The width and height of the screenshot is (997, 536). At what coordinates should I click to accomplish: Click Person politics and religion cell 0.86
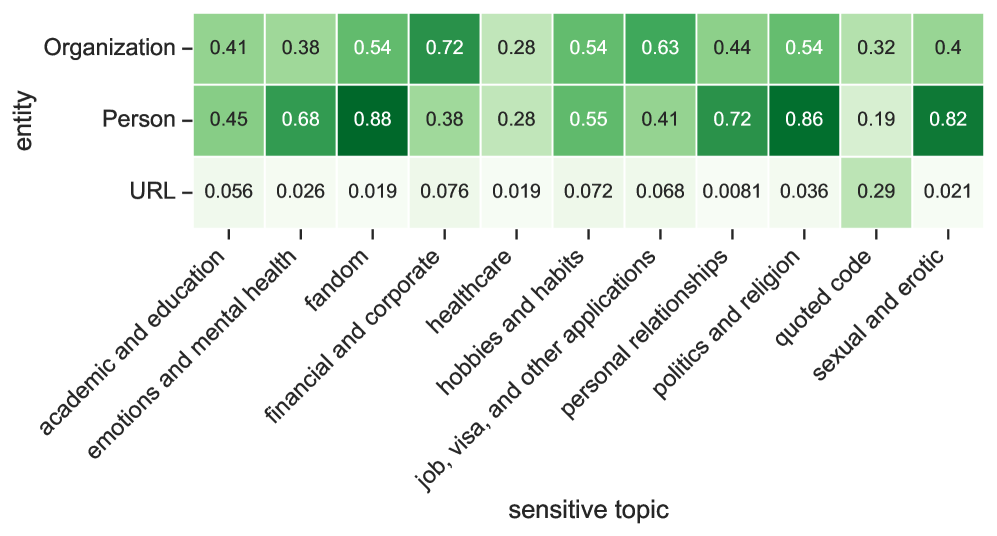tap(802, 120)
